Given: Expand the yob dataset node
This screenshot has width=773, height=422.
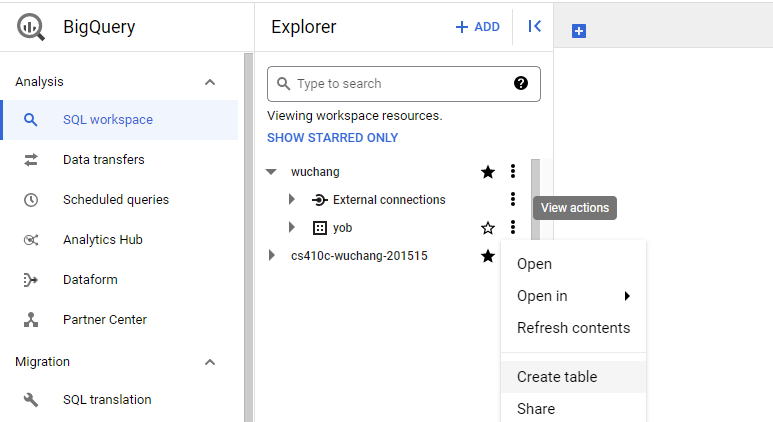Looking at the screenshot, I should [292, 228].
